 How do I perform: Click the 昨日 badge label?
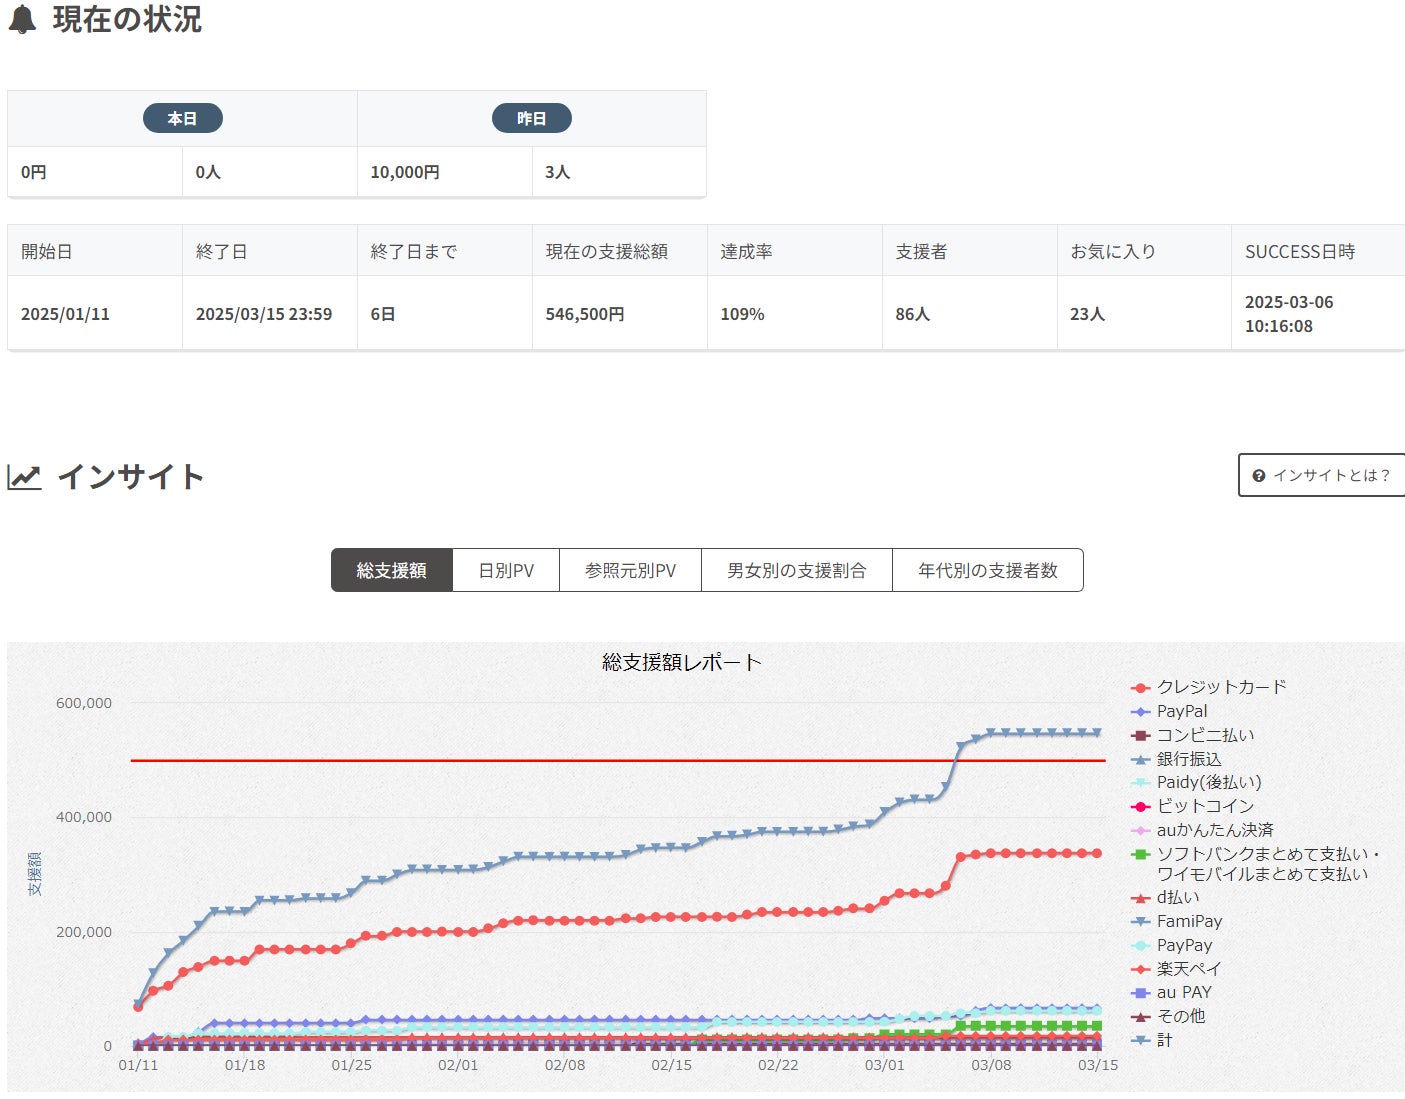pyautogui.click(x=531, y=118)
